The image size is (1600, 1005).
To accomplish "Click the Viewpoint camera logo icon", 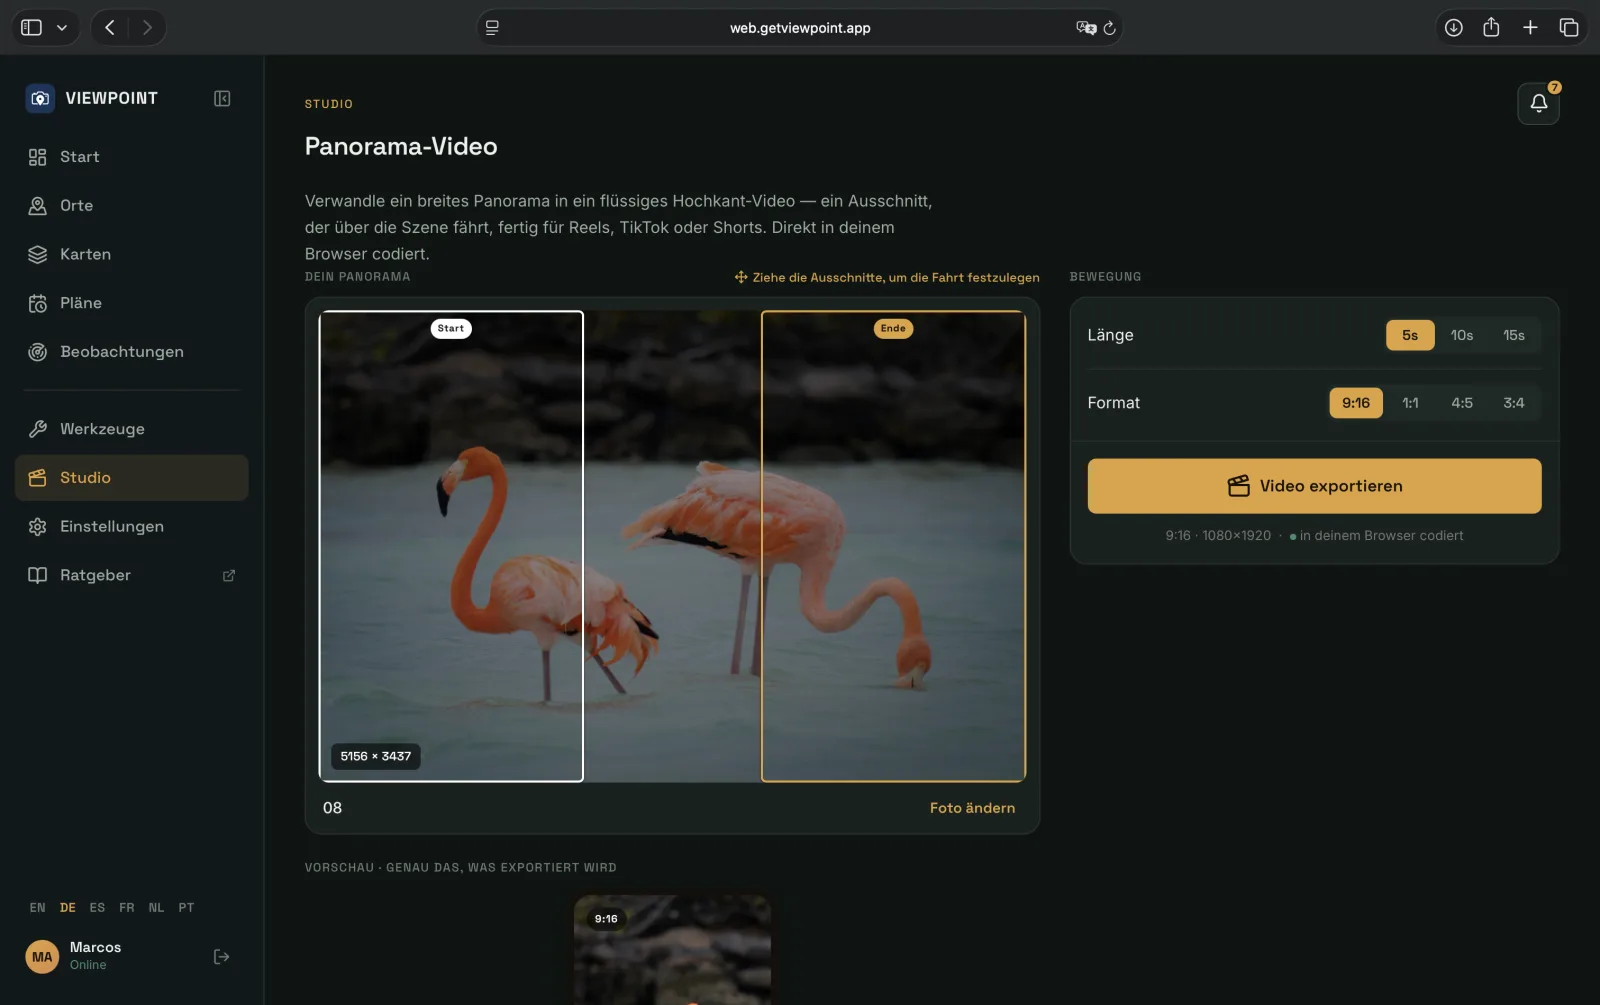I will [40, 98].
